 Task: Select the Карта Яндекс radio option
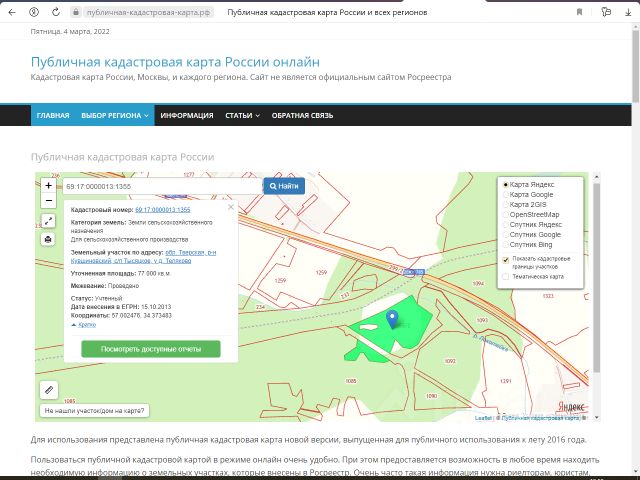(506, 185)
